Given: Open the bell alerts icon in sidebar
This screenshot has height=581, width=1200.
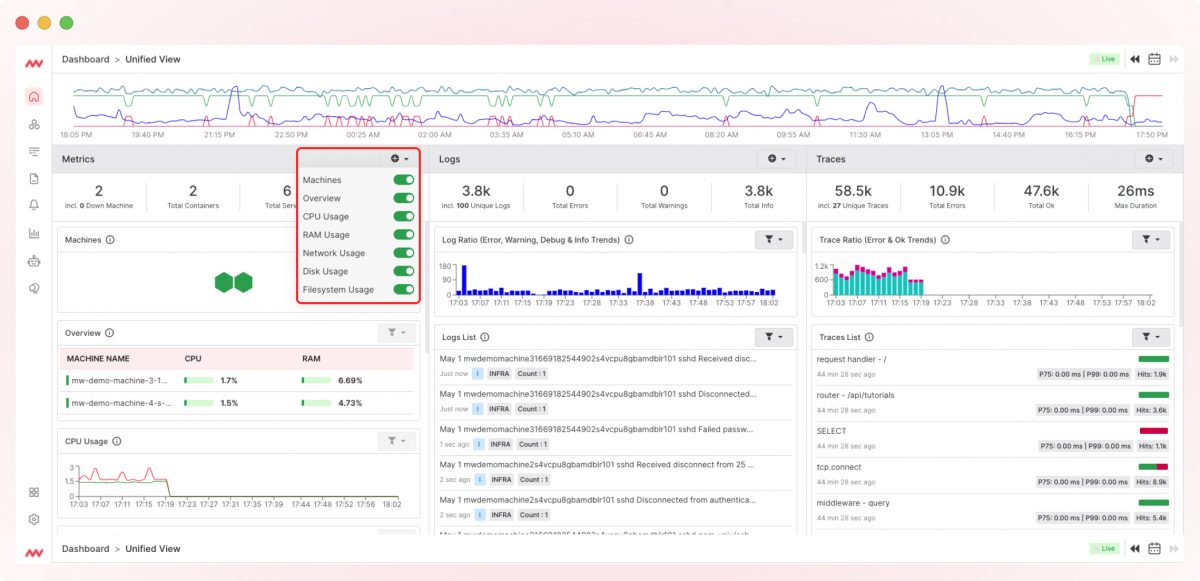Looking at the screenshot, I should tap(34, 205).
